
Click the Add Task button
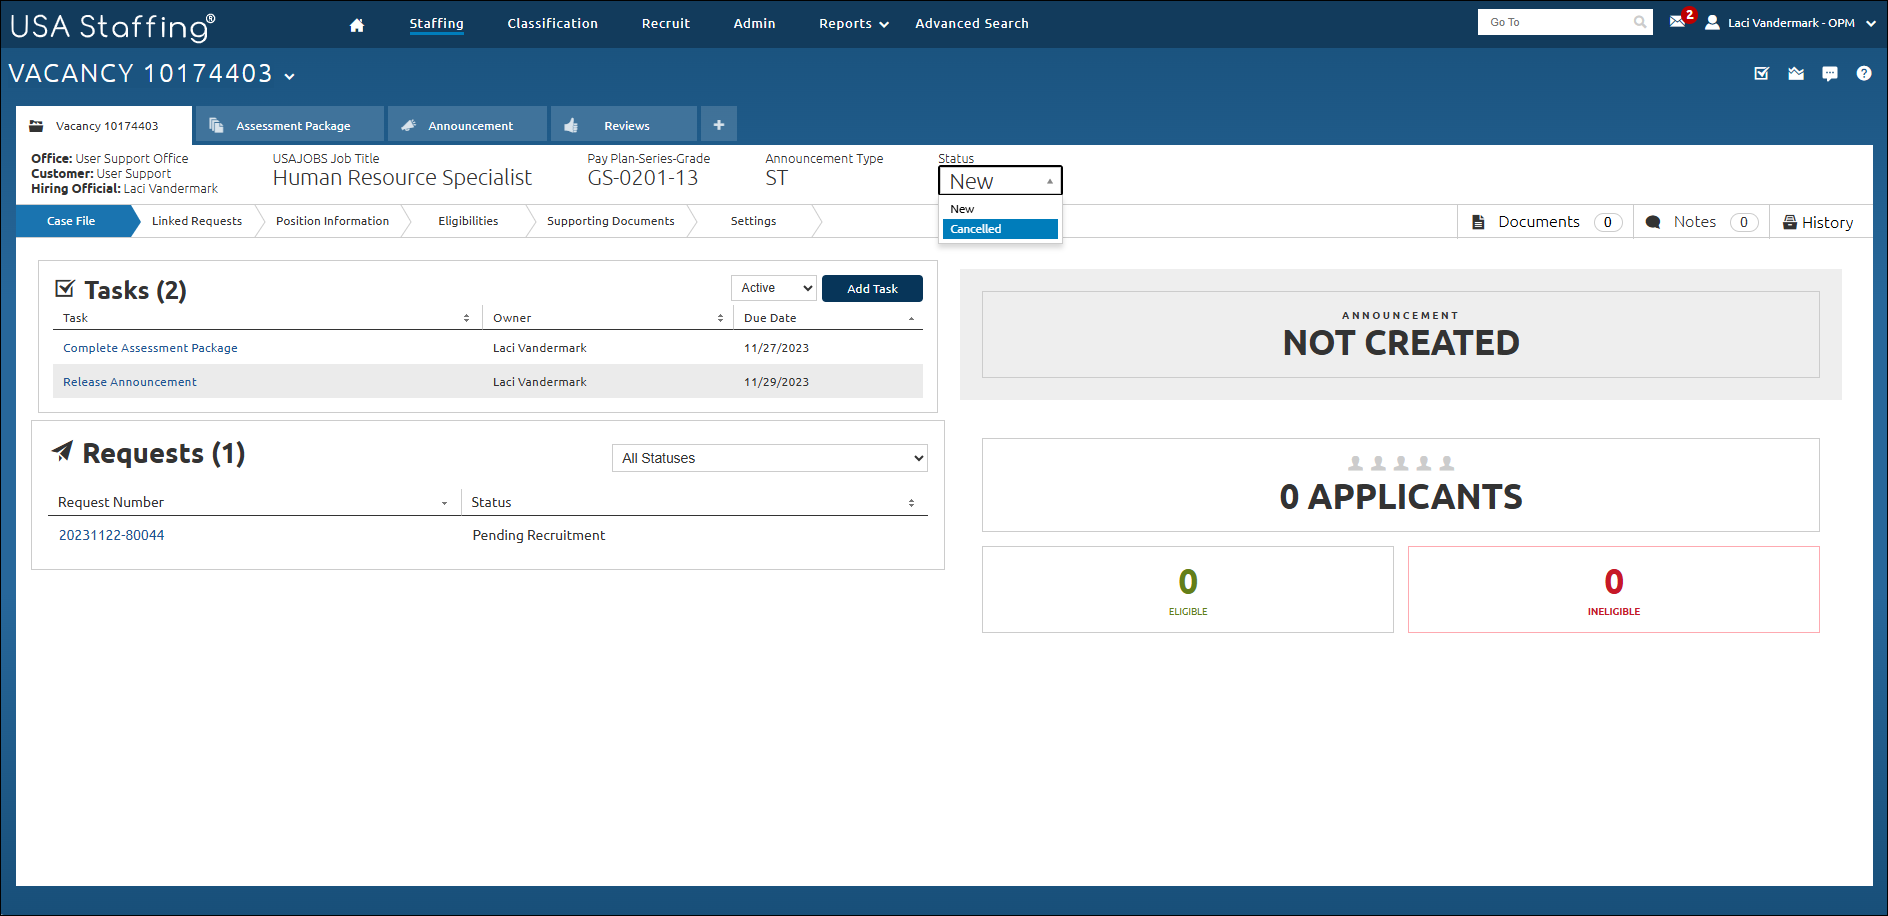pos(872,288)
